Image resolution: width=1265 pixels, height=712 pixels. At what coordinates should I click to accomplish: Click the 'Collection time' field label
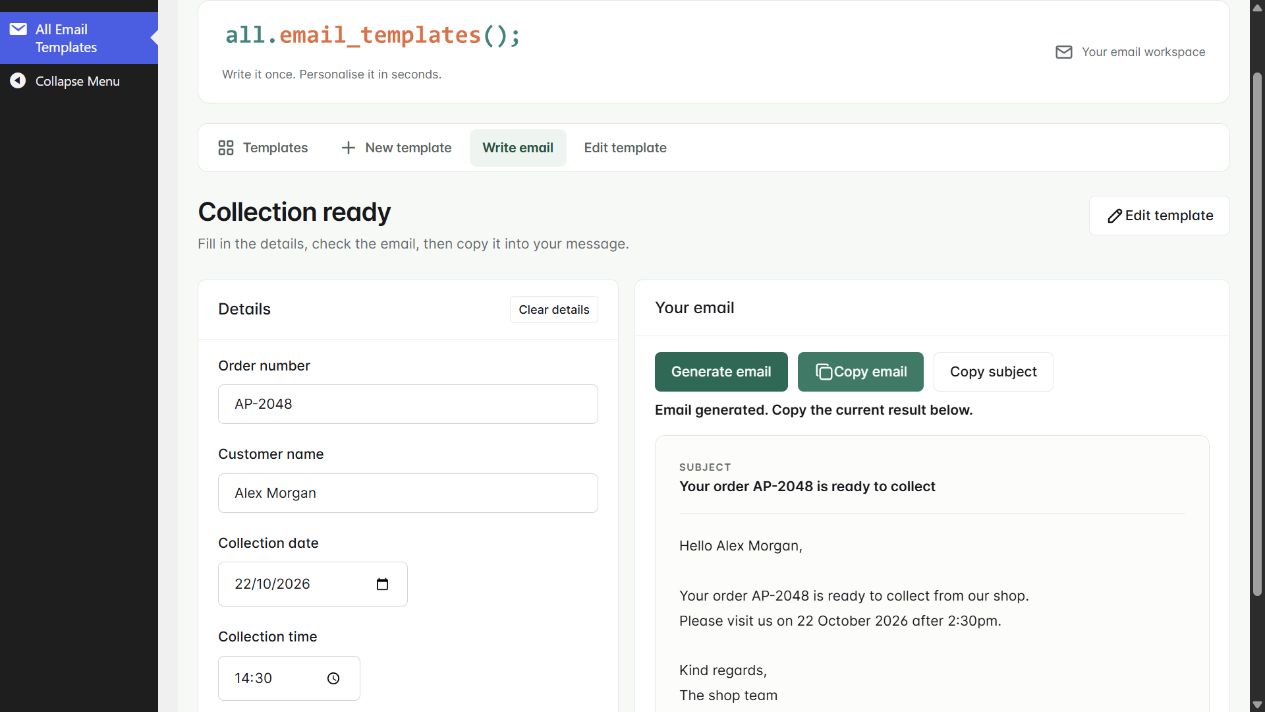point(268,637)
